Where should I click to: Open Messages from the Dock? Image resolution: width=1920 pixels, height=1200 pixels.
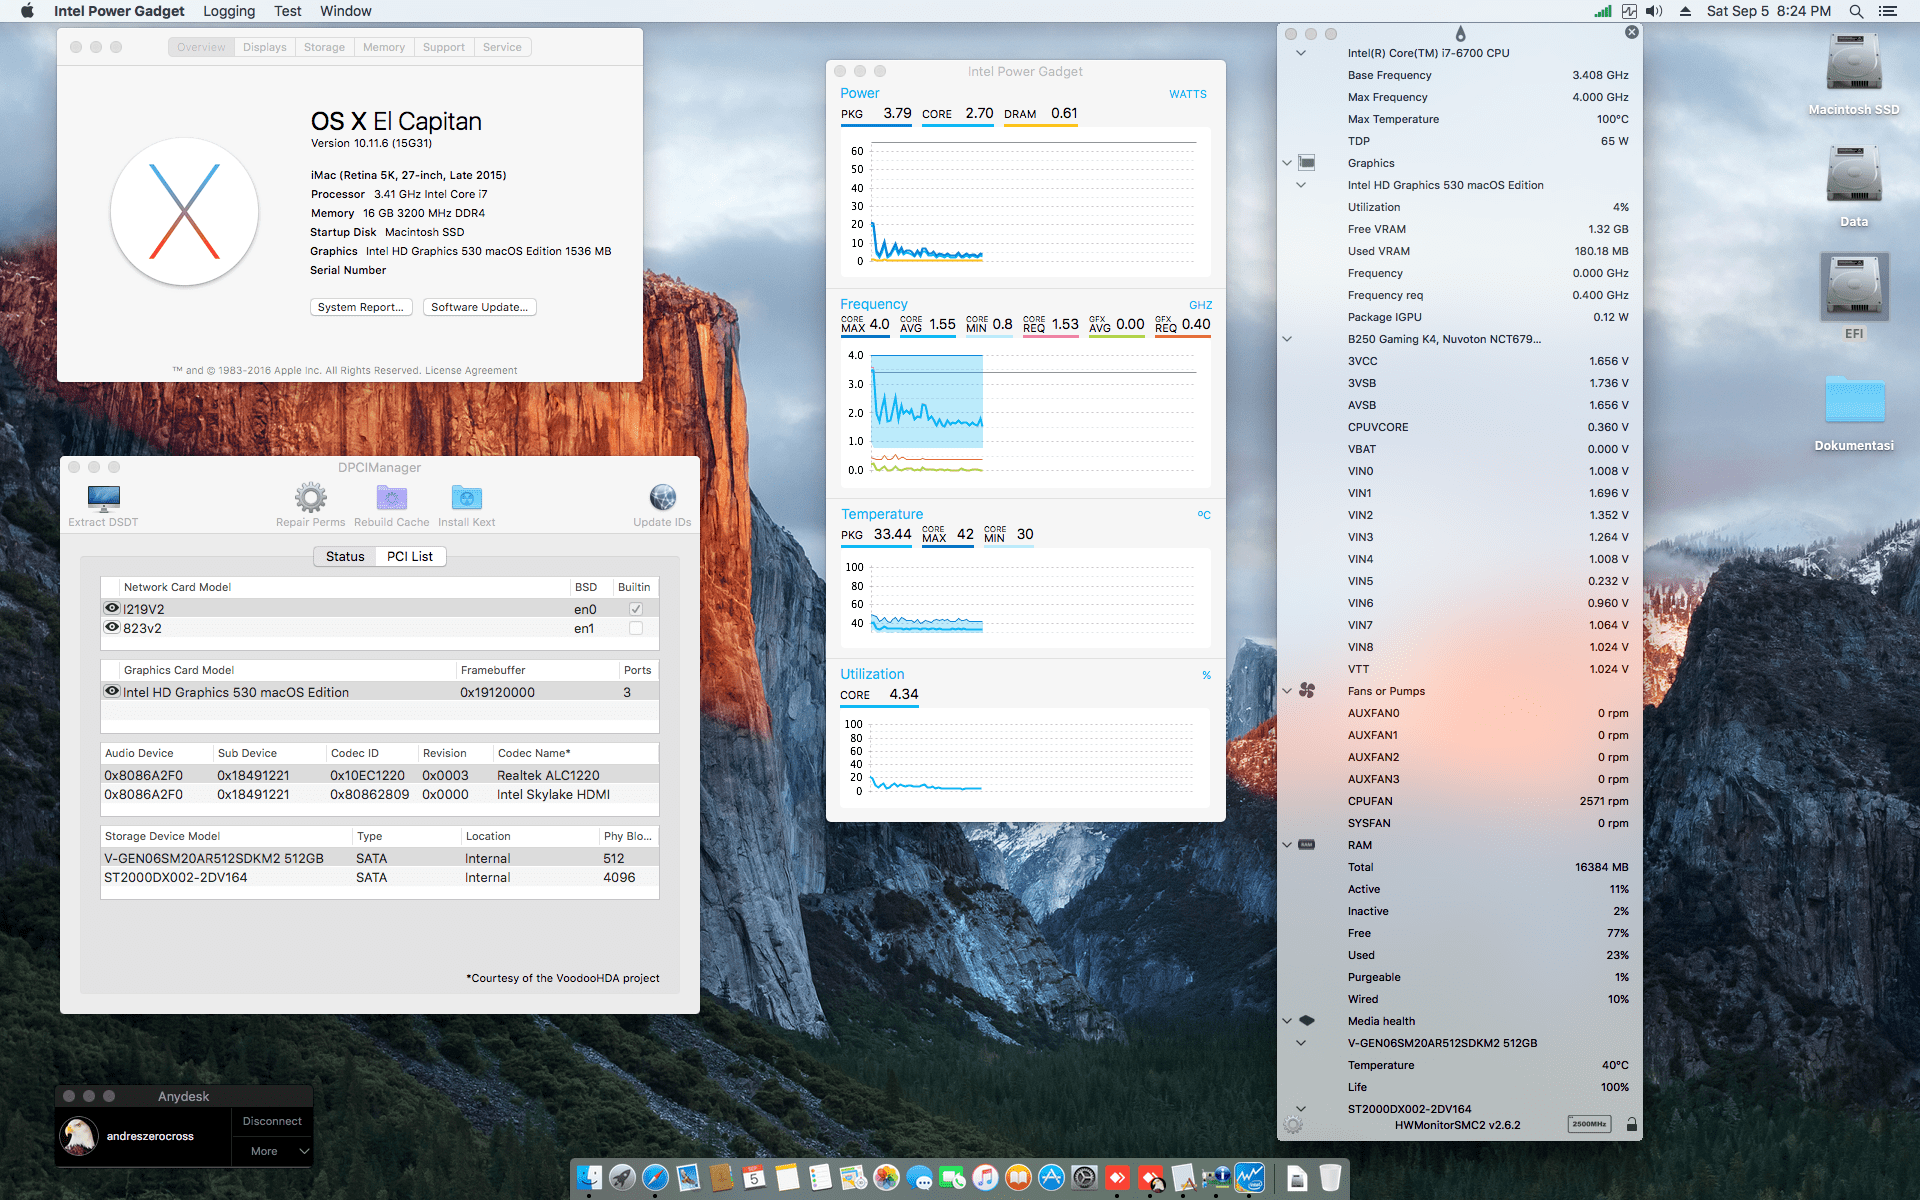(x=920, y=1178)
